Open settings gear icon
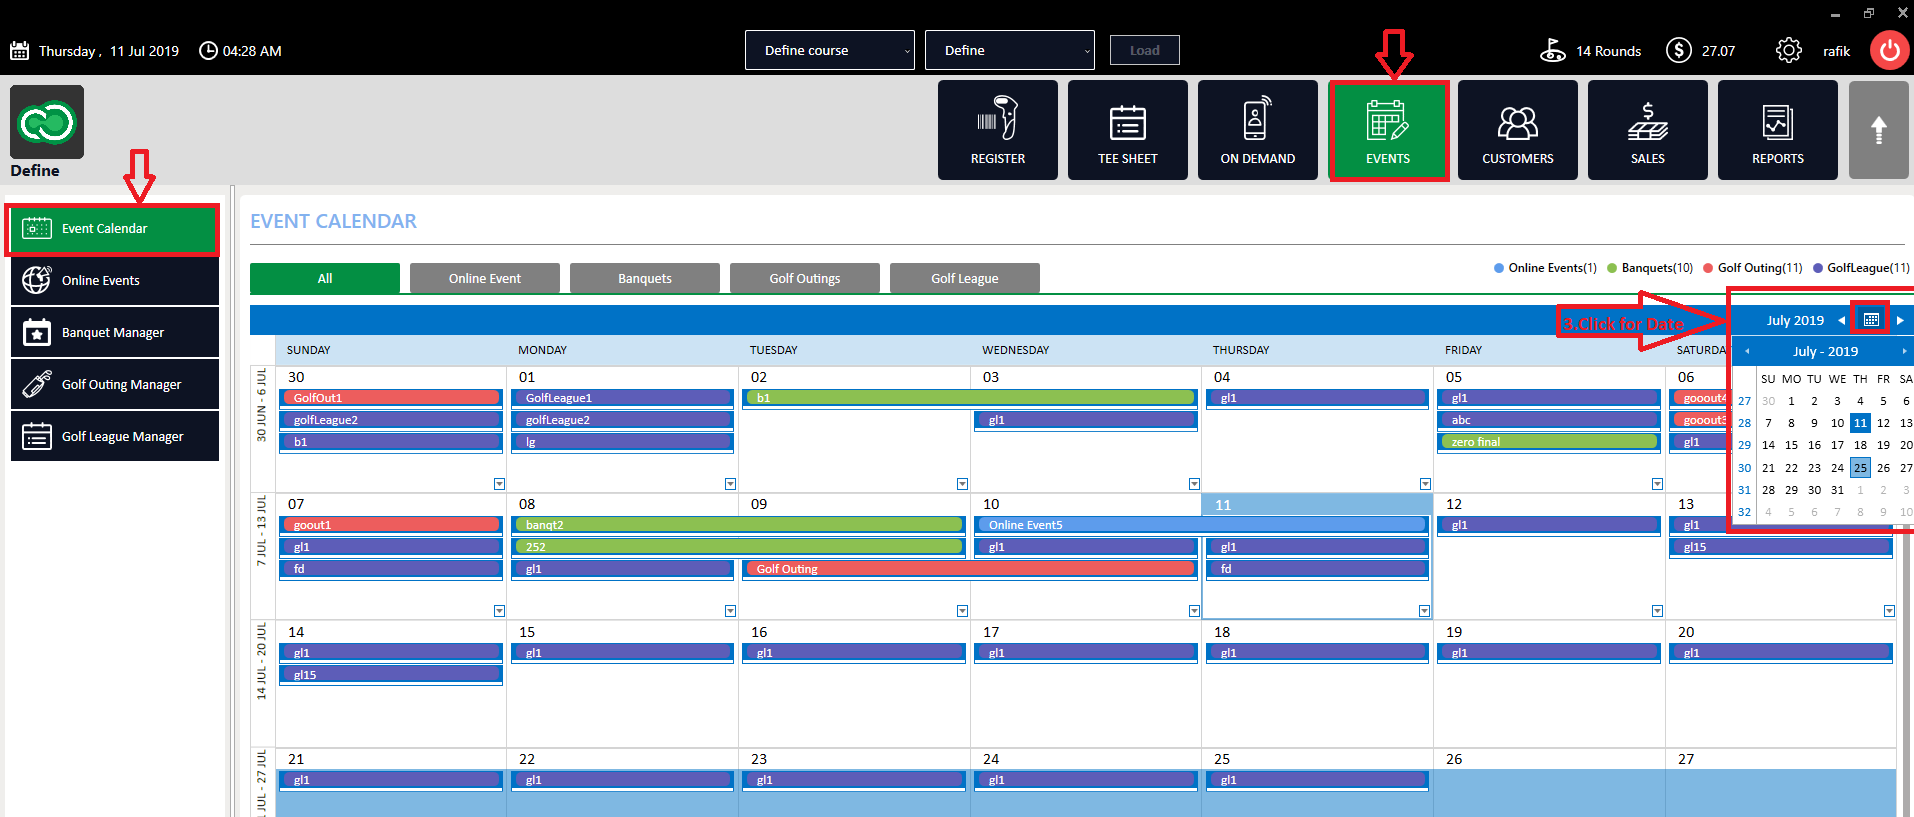Image resolution: width=1914 pixels, height=817 pixels. (x=1788, y=50)
